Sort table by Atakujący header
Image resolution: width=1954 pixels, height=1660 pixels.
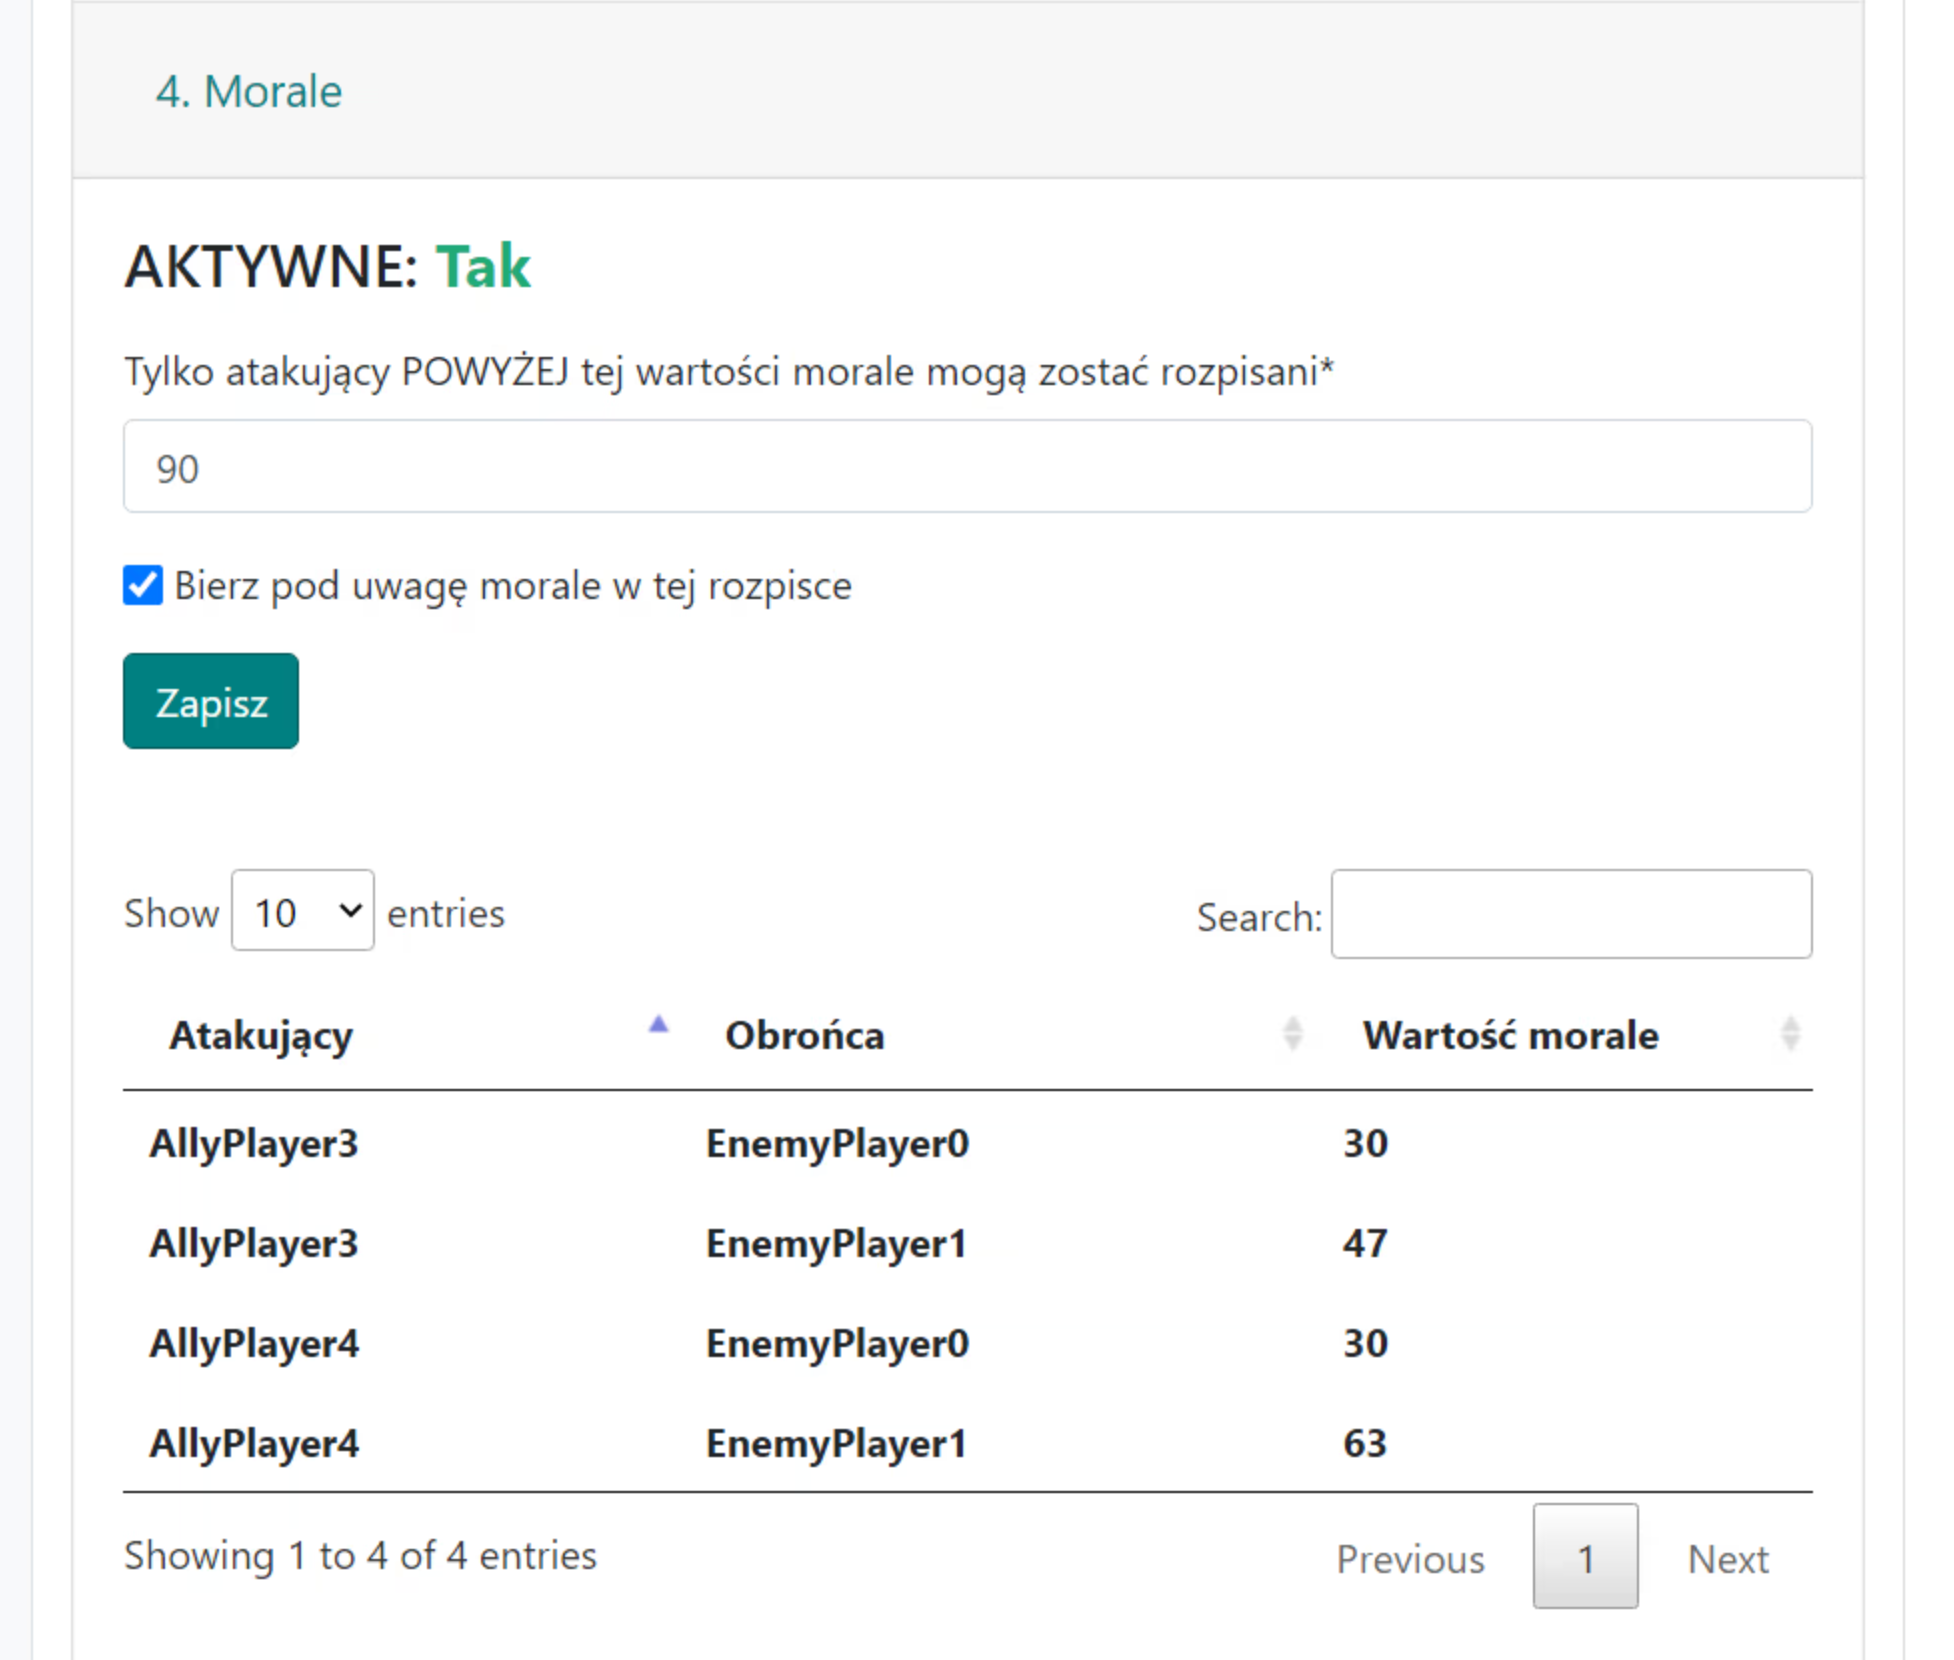tap(261, 1036)
